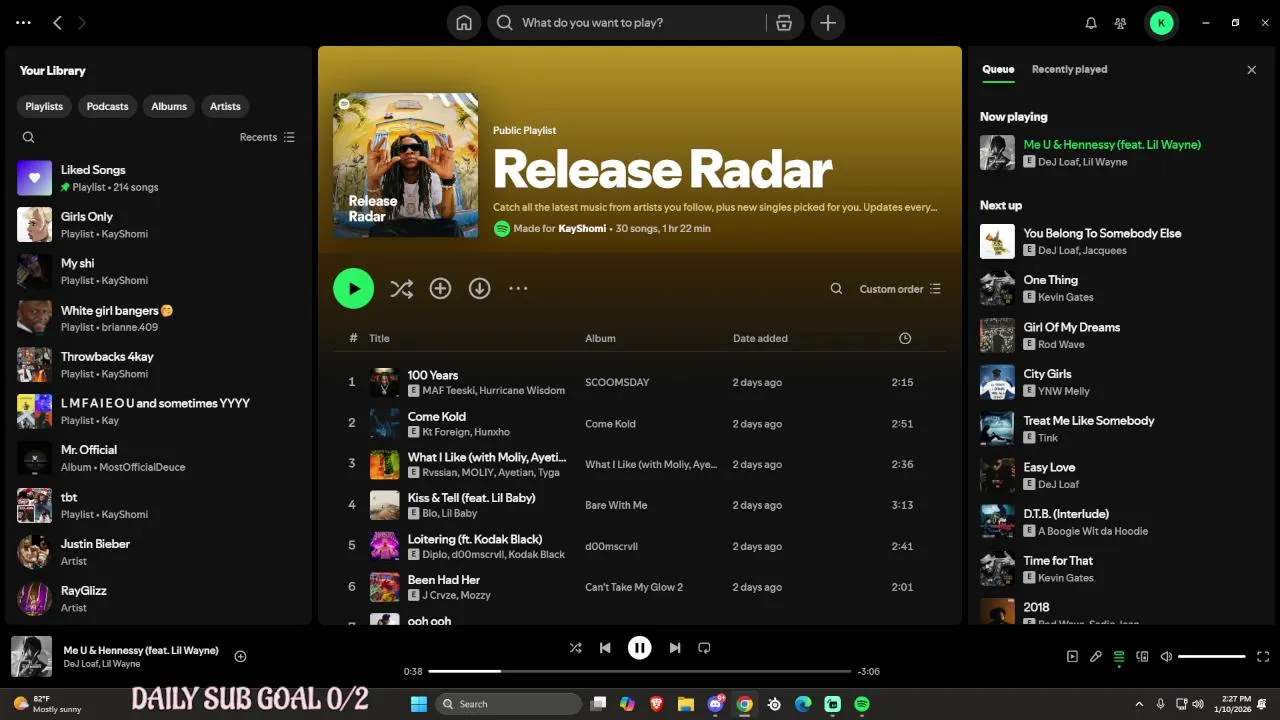Open Lil Baby artist link
The height and width of the screenshot is (720, 1280).
tap(459, 513)
